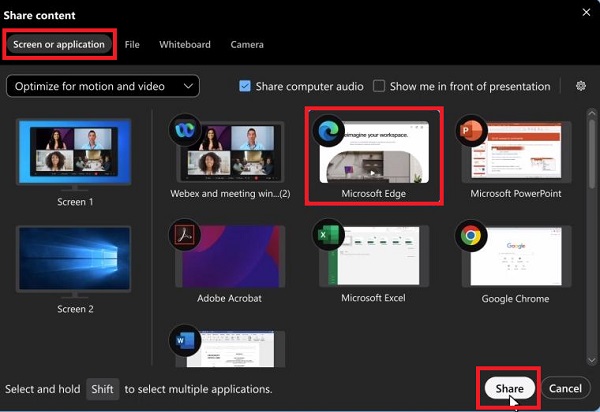Select the Google Chrome window thumbnail

coord(517,256)
